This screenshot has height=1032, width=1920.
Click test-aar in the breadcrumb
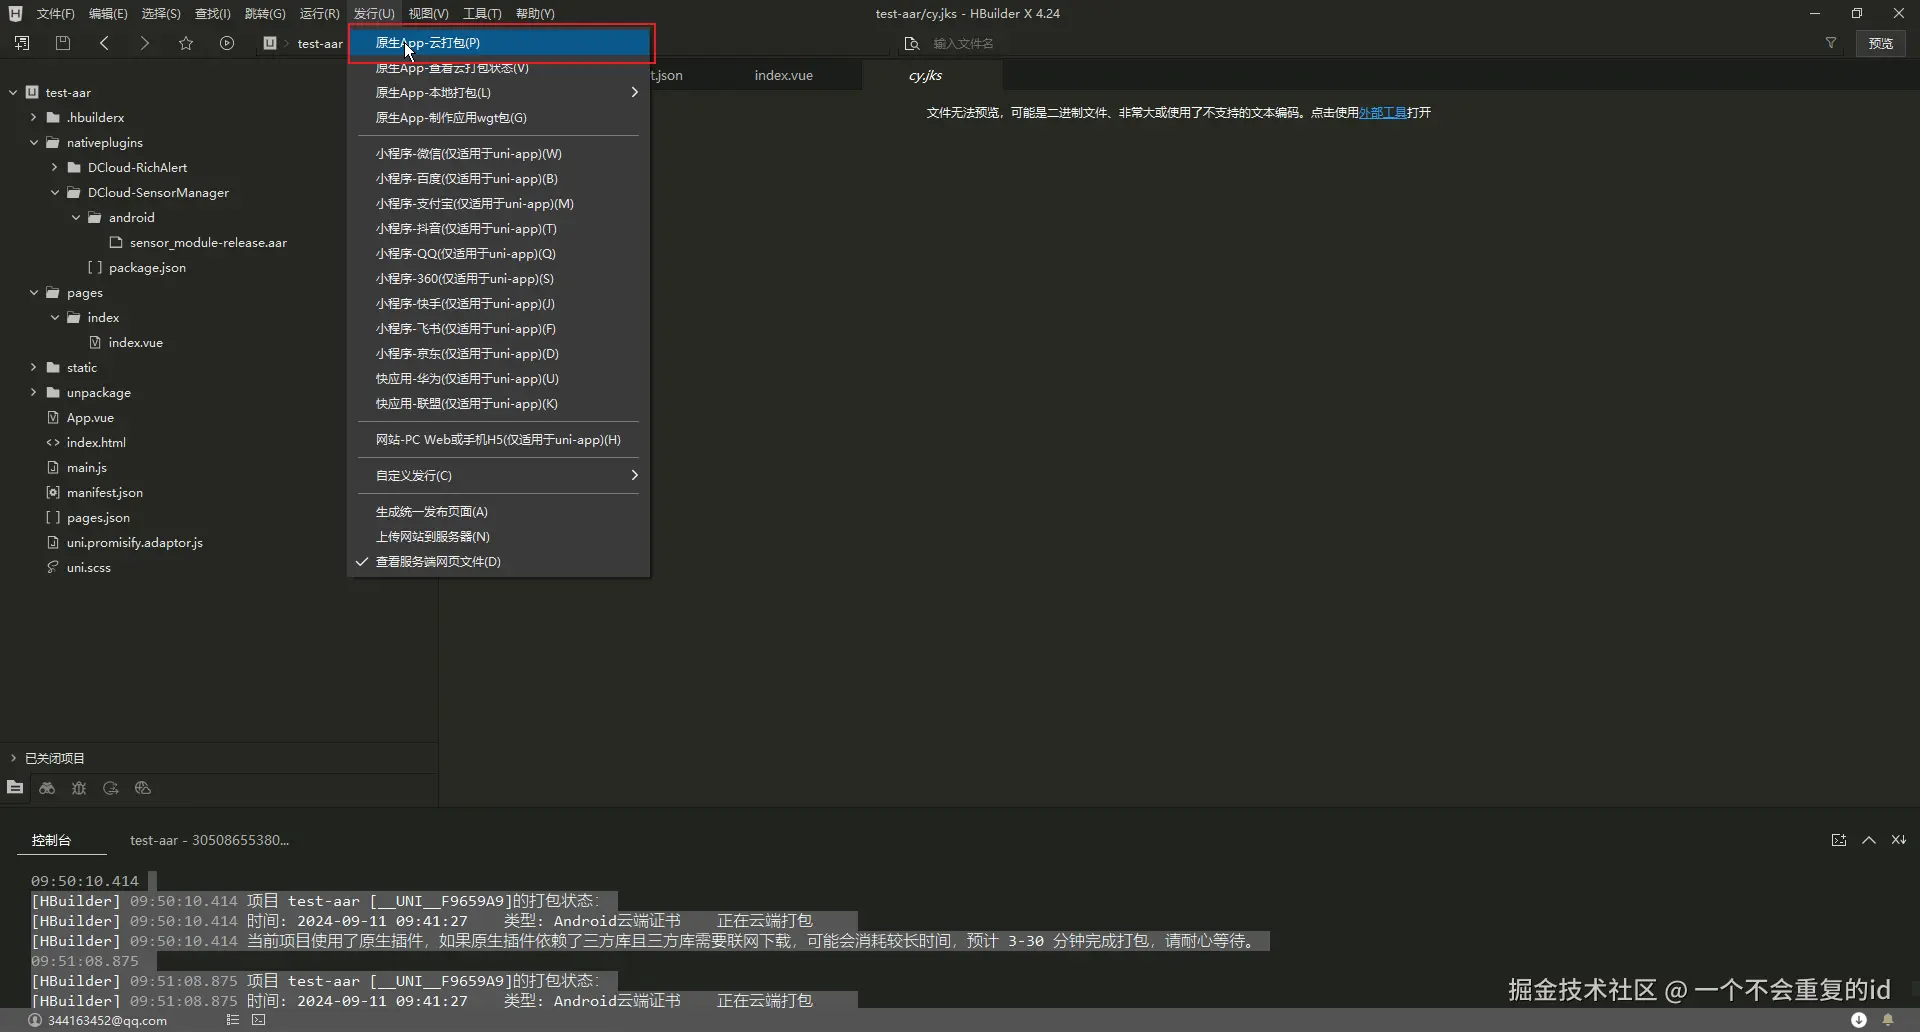tap(320, 43)
